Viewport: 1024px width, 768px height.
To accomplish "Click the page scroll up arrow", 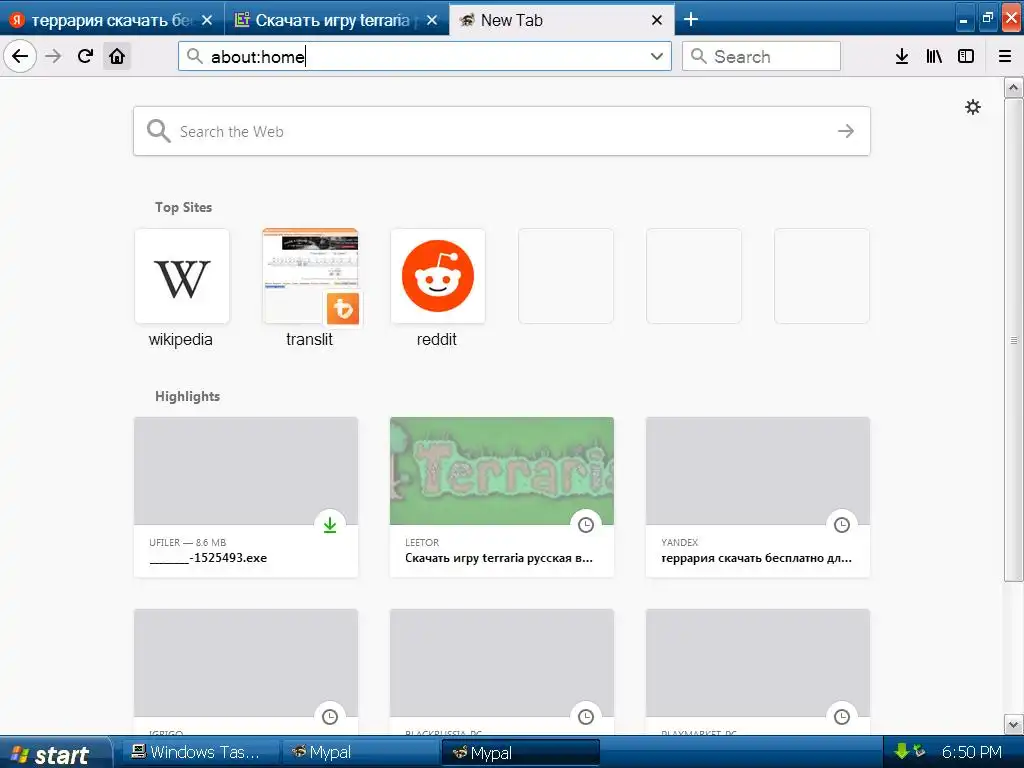I will pyautogui.click(x=1014, y=87).
